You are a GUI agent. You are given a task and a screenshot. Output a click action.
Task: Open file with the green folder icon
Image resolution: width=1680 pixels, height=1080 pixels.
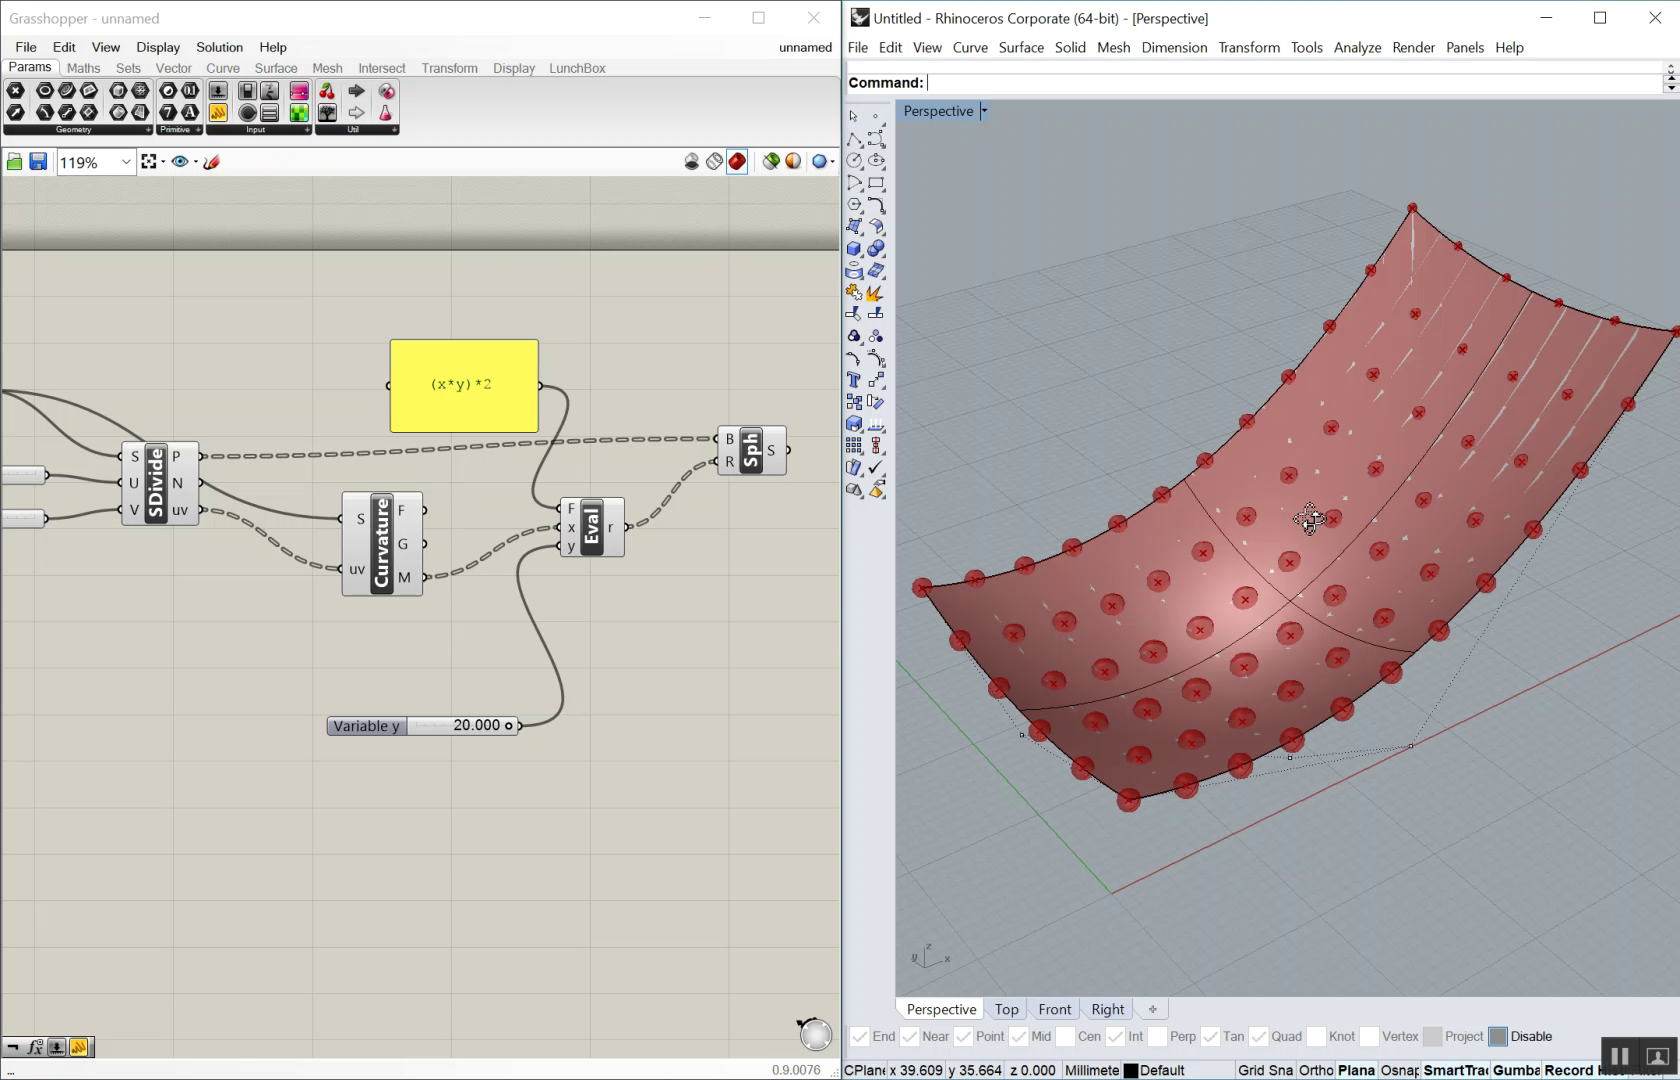14,162
